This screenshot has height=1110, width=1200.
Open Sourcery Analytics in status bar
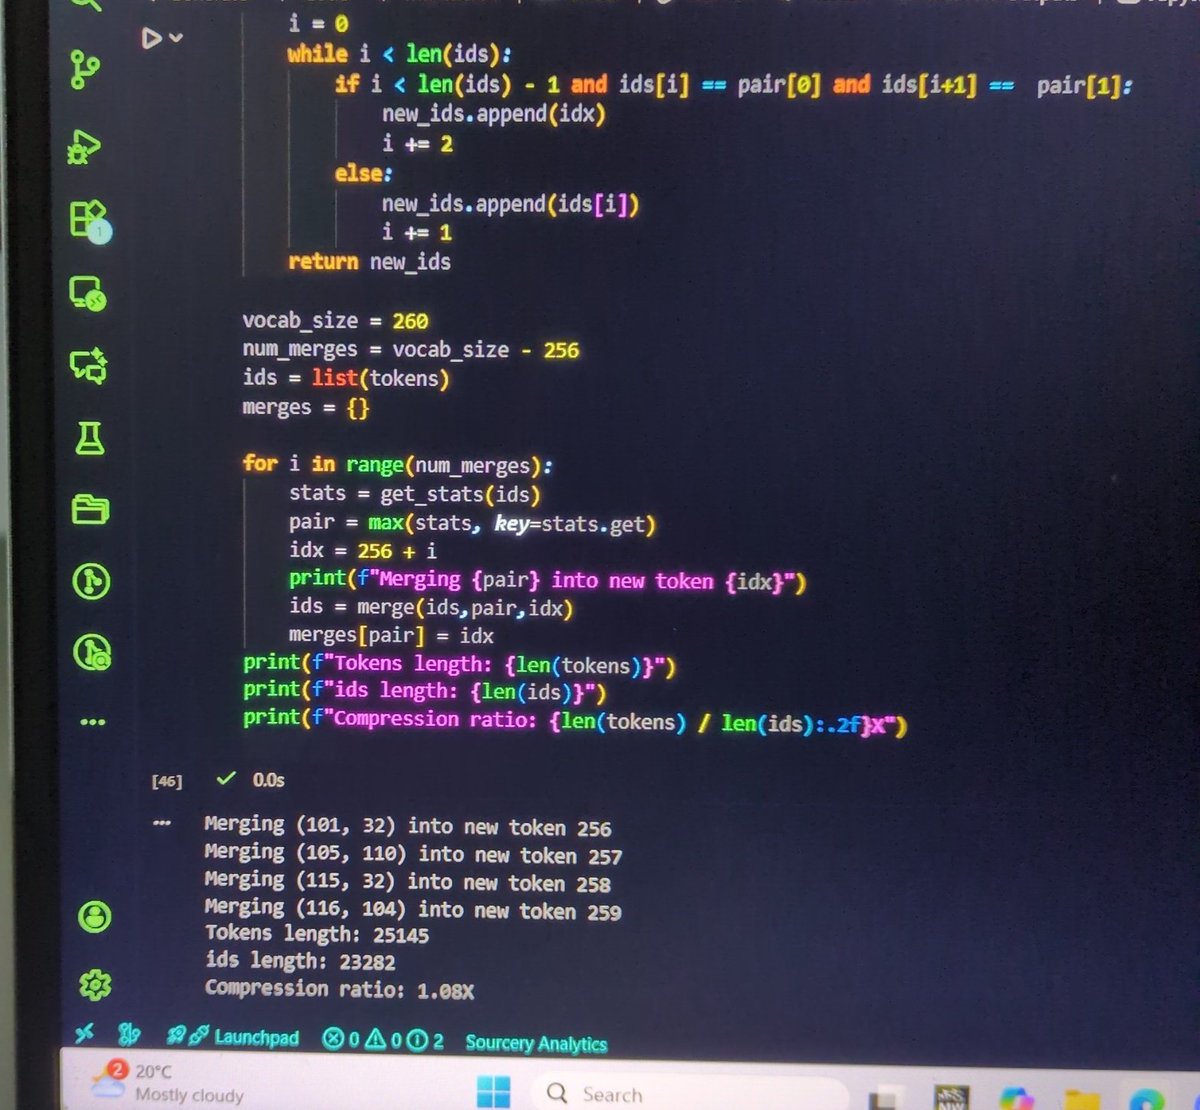tap(536, 1043)
